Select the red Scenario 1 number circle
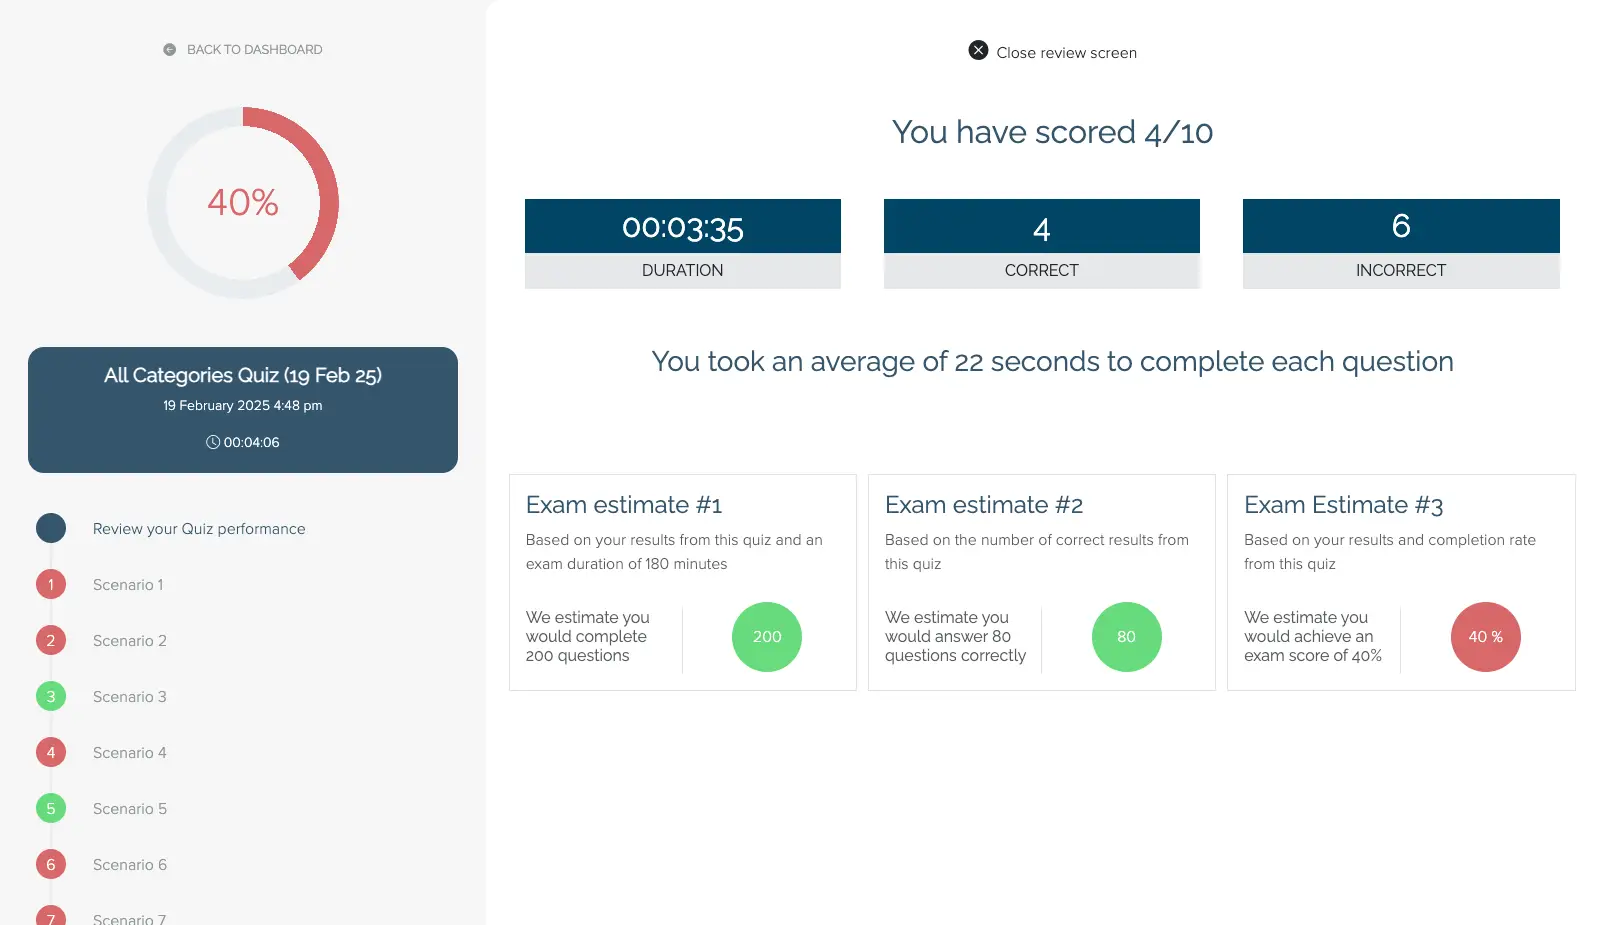 click(x=51, y=584)
